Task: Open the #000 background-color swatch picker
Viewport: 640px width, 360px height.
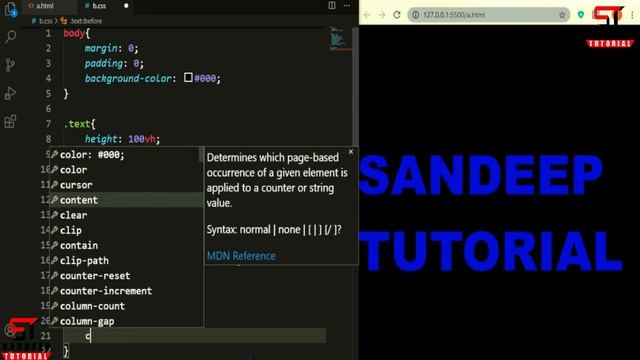Action: (x=188, y=77)
